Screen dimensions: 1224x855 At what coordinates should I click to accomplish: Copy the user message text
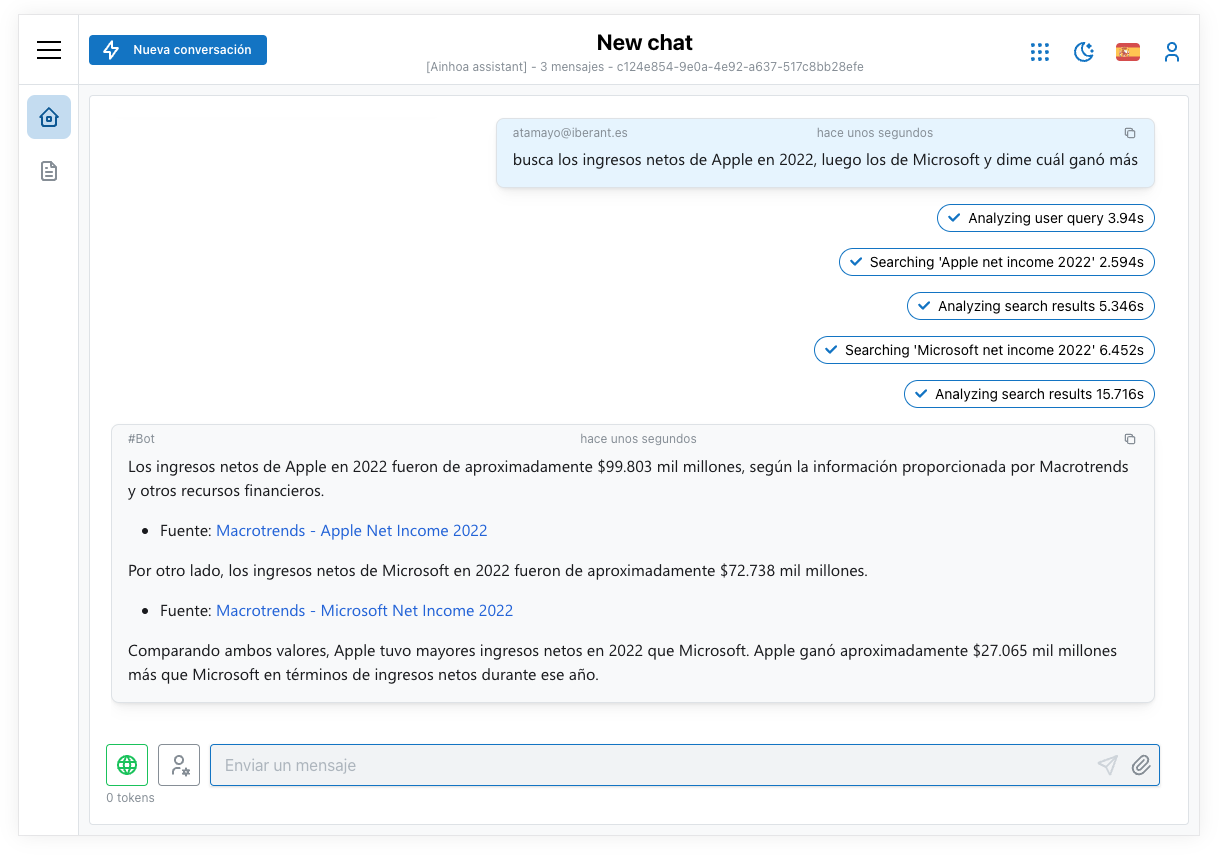coord(1130,133)
